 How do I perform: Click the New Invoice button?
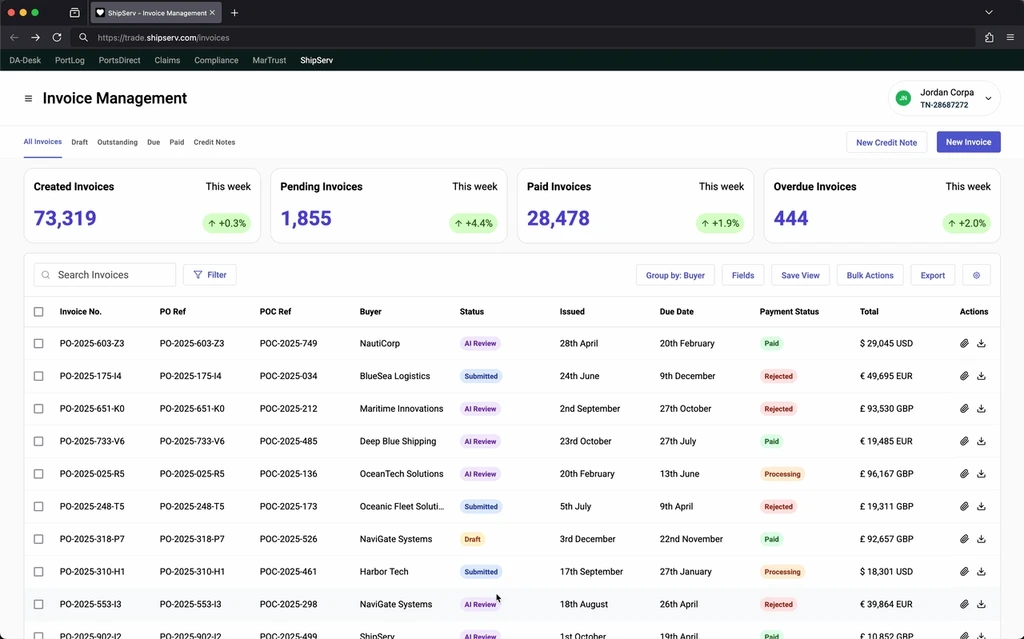(x=968, y=142)
